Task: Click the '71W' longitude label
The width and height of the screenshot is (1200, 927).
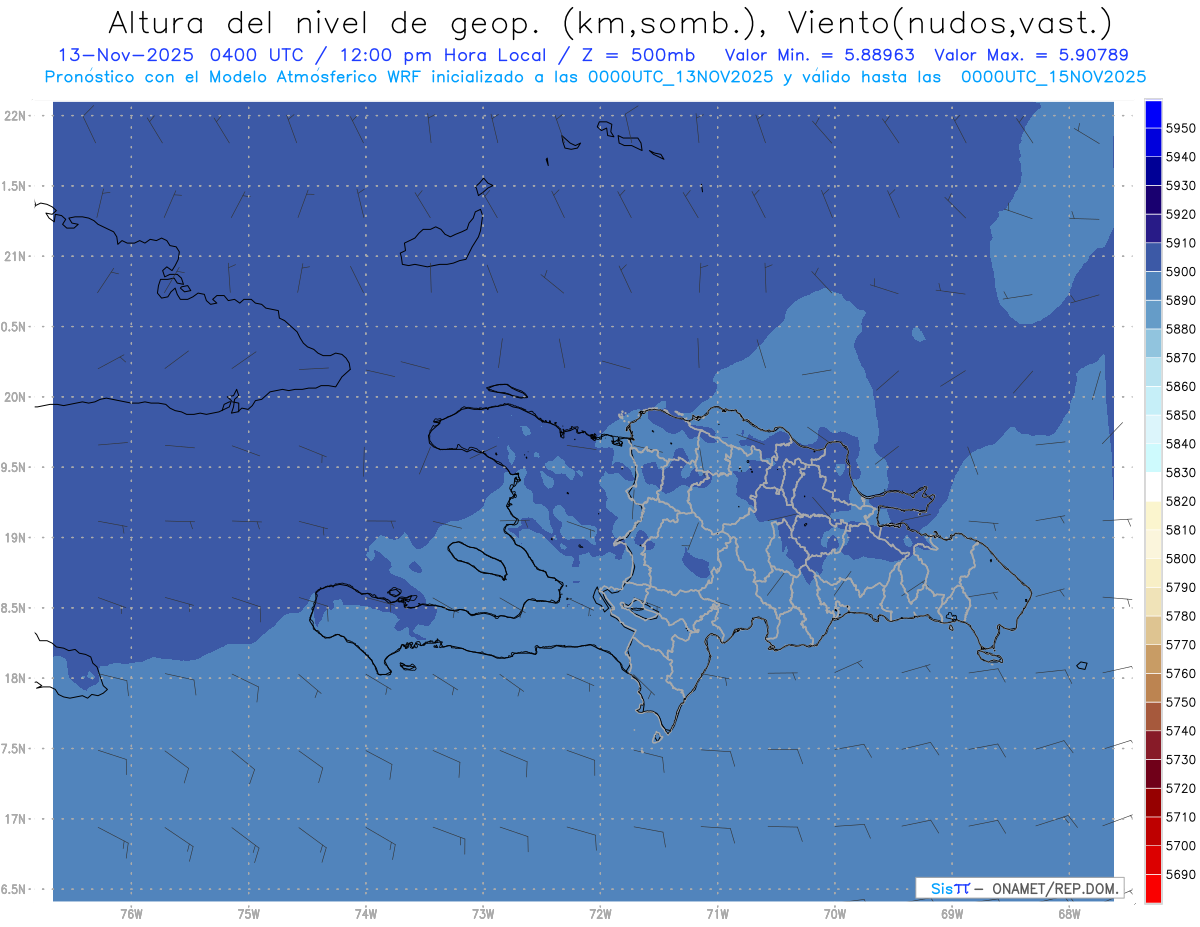Action: 717,914
